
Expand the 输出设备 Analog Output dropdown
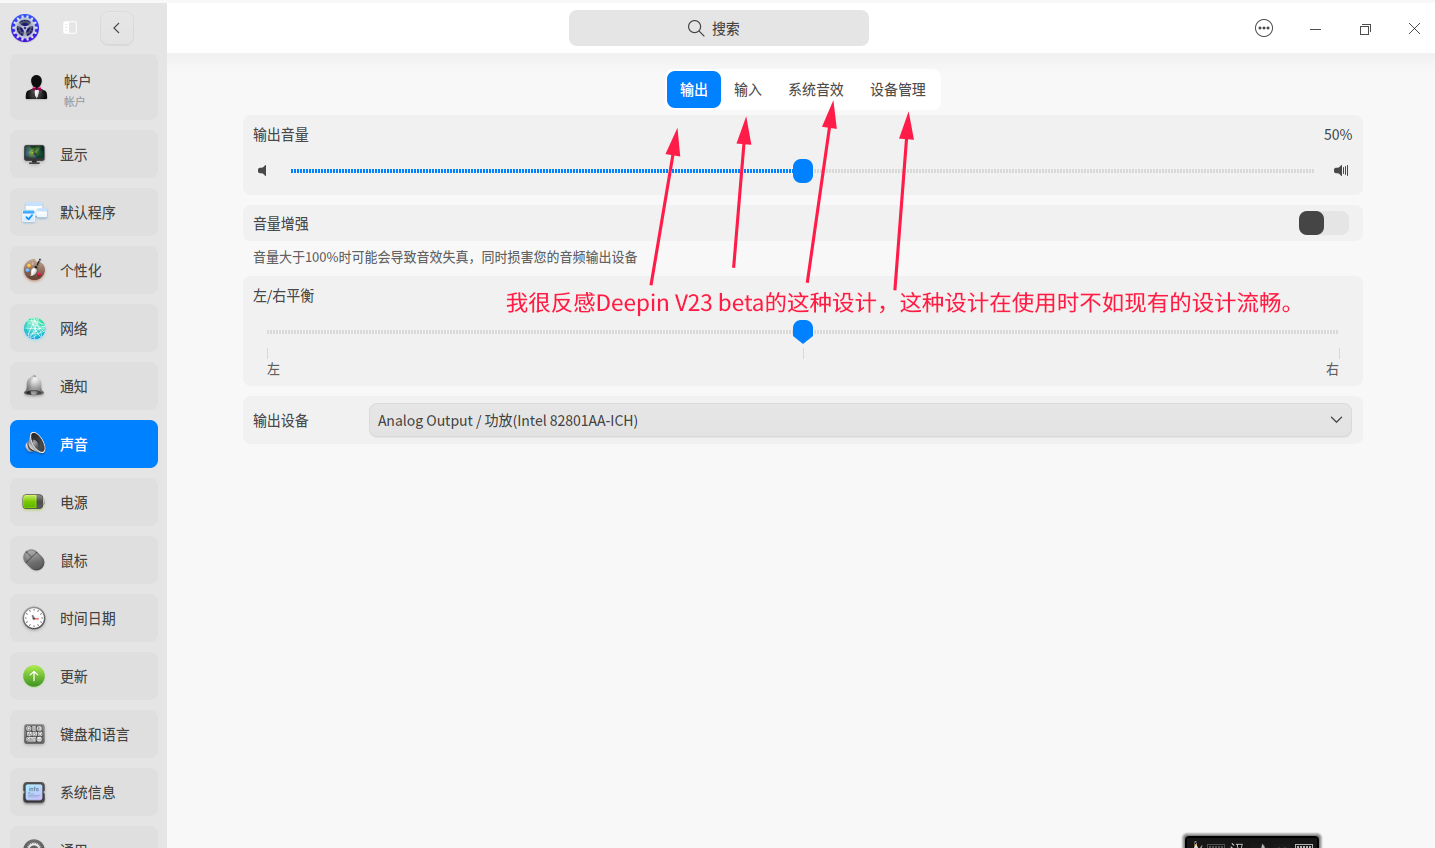pyautogui.click(x=860, y=420)
